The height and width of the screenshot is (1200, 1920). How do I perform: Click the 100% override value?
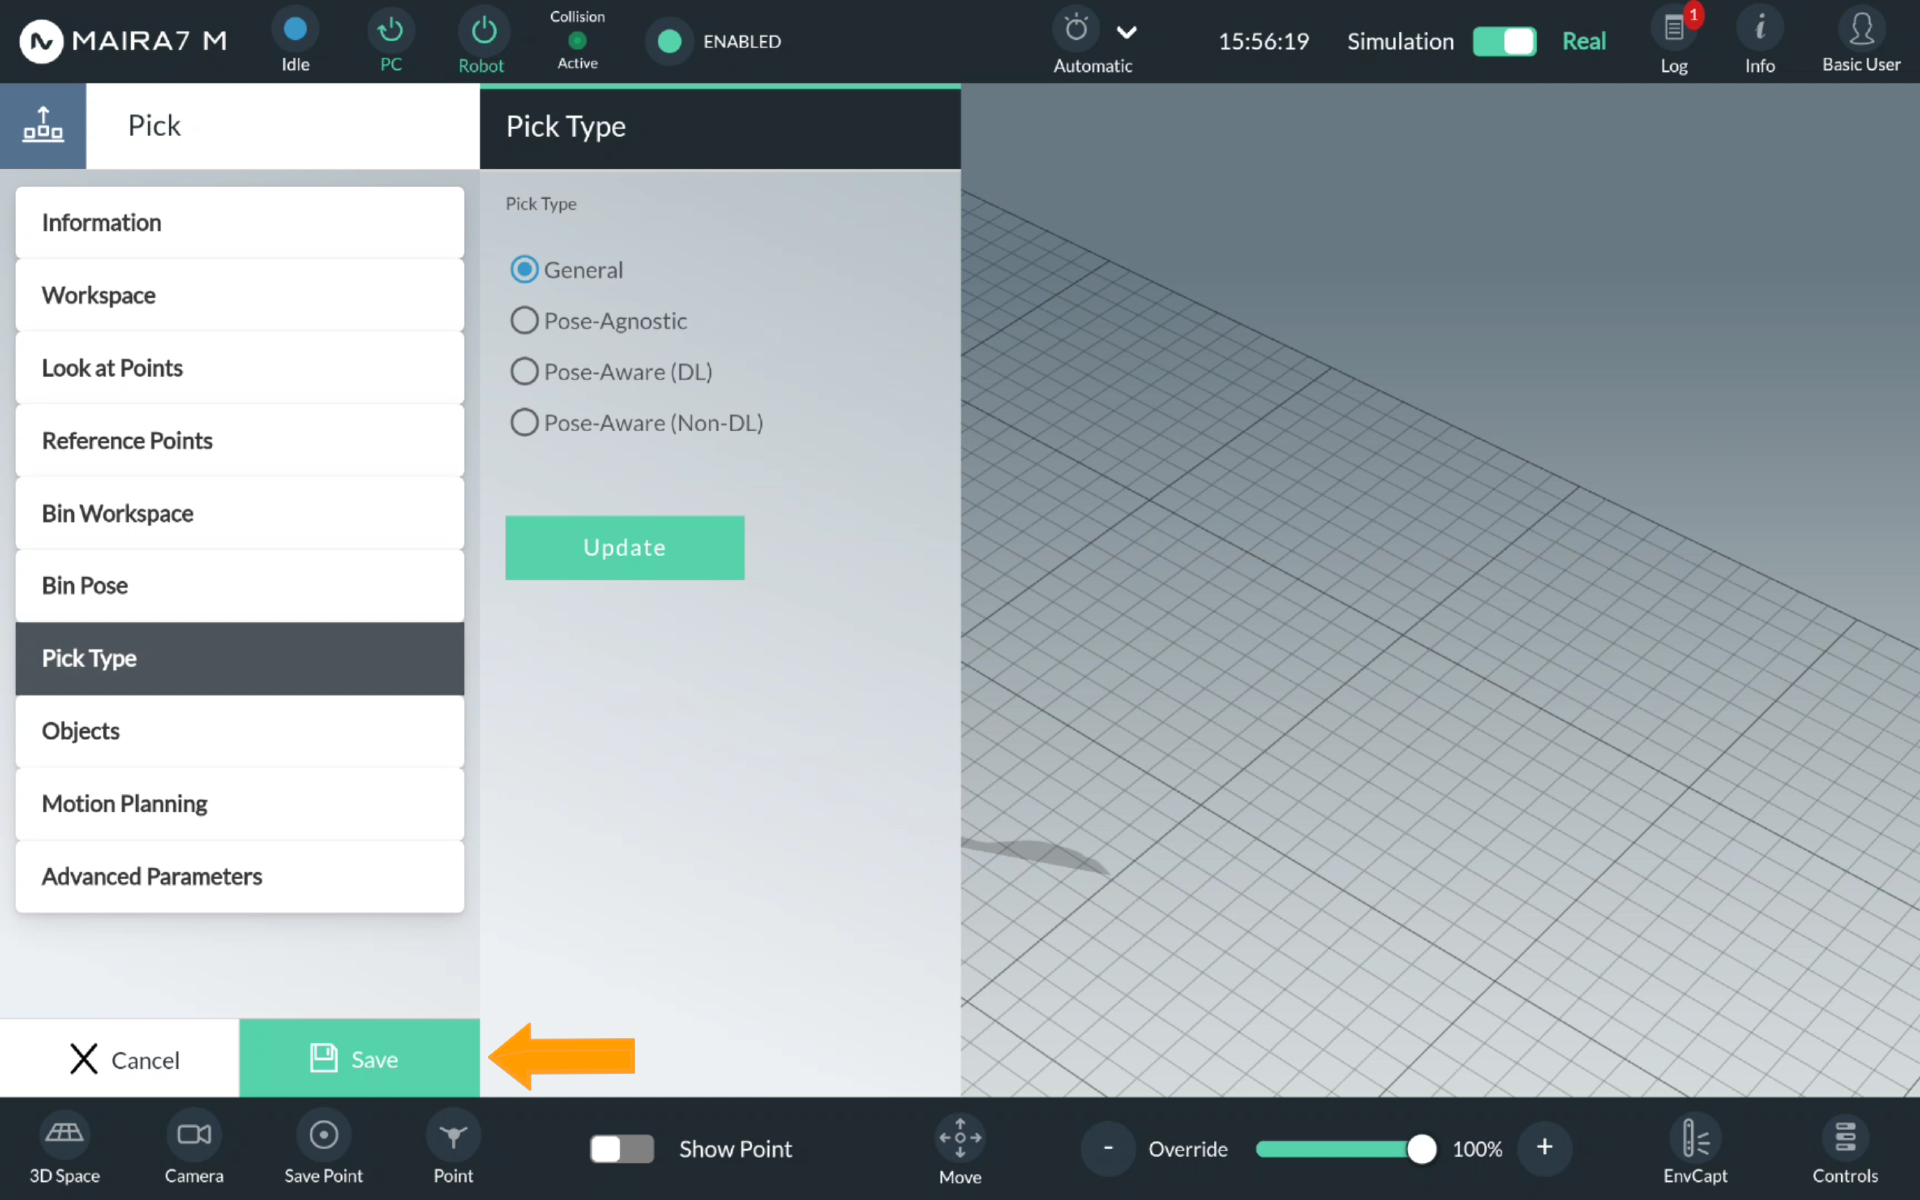(1477, 1149)
